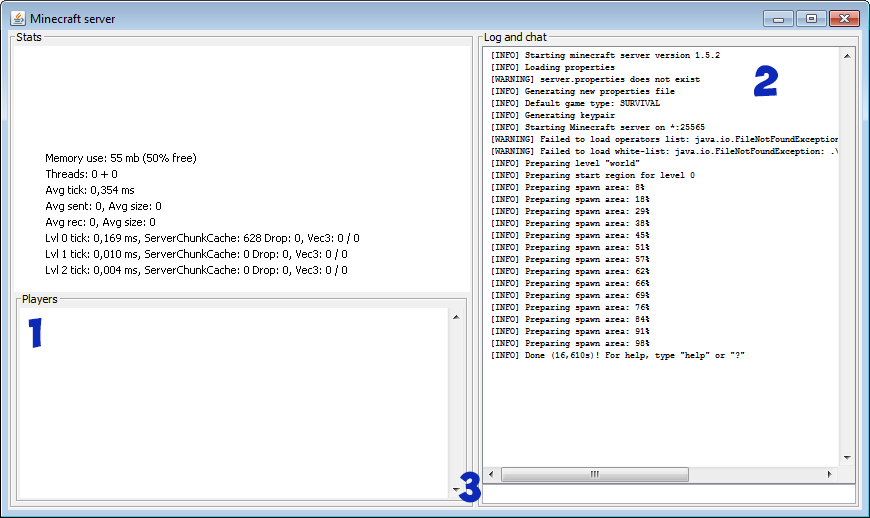Image resolution: width=870 pixels, height=518 pixels.
Task: Click log line 'Generating keypair'
Action: 553,115
